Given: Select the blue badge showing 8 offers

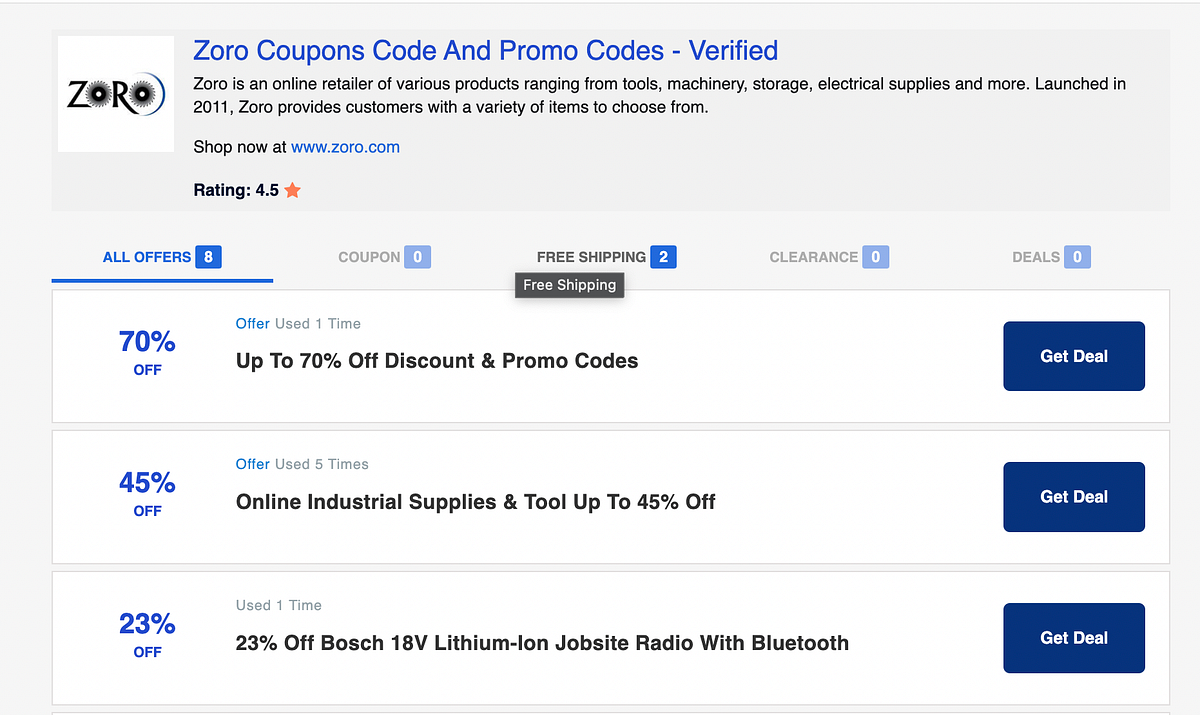Looking at the screenshot, I should 210,257.
